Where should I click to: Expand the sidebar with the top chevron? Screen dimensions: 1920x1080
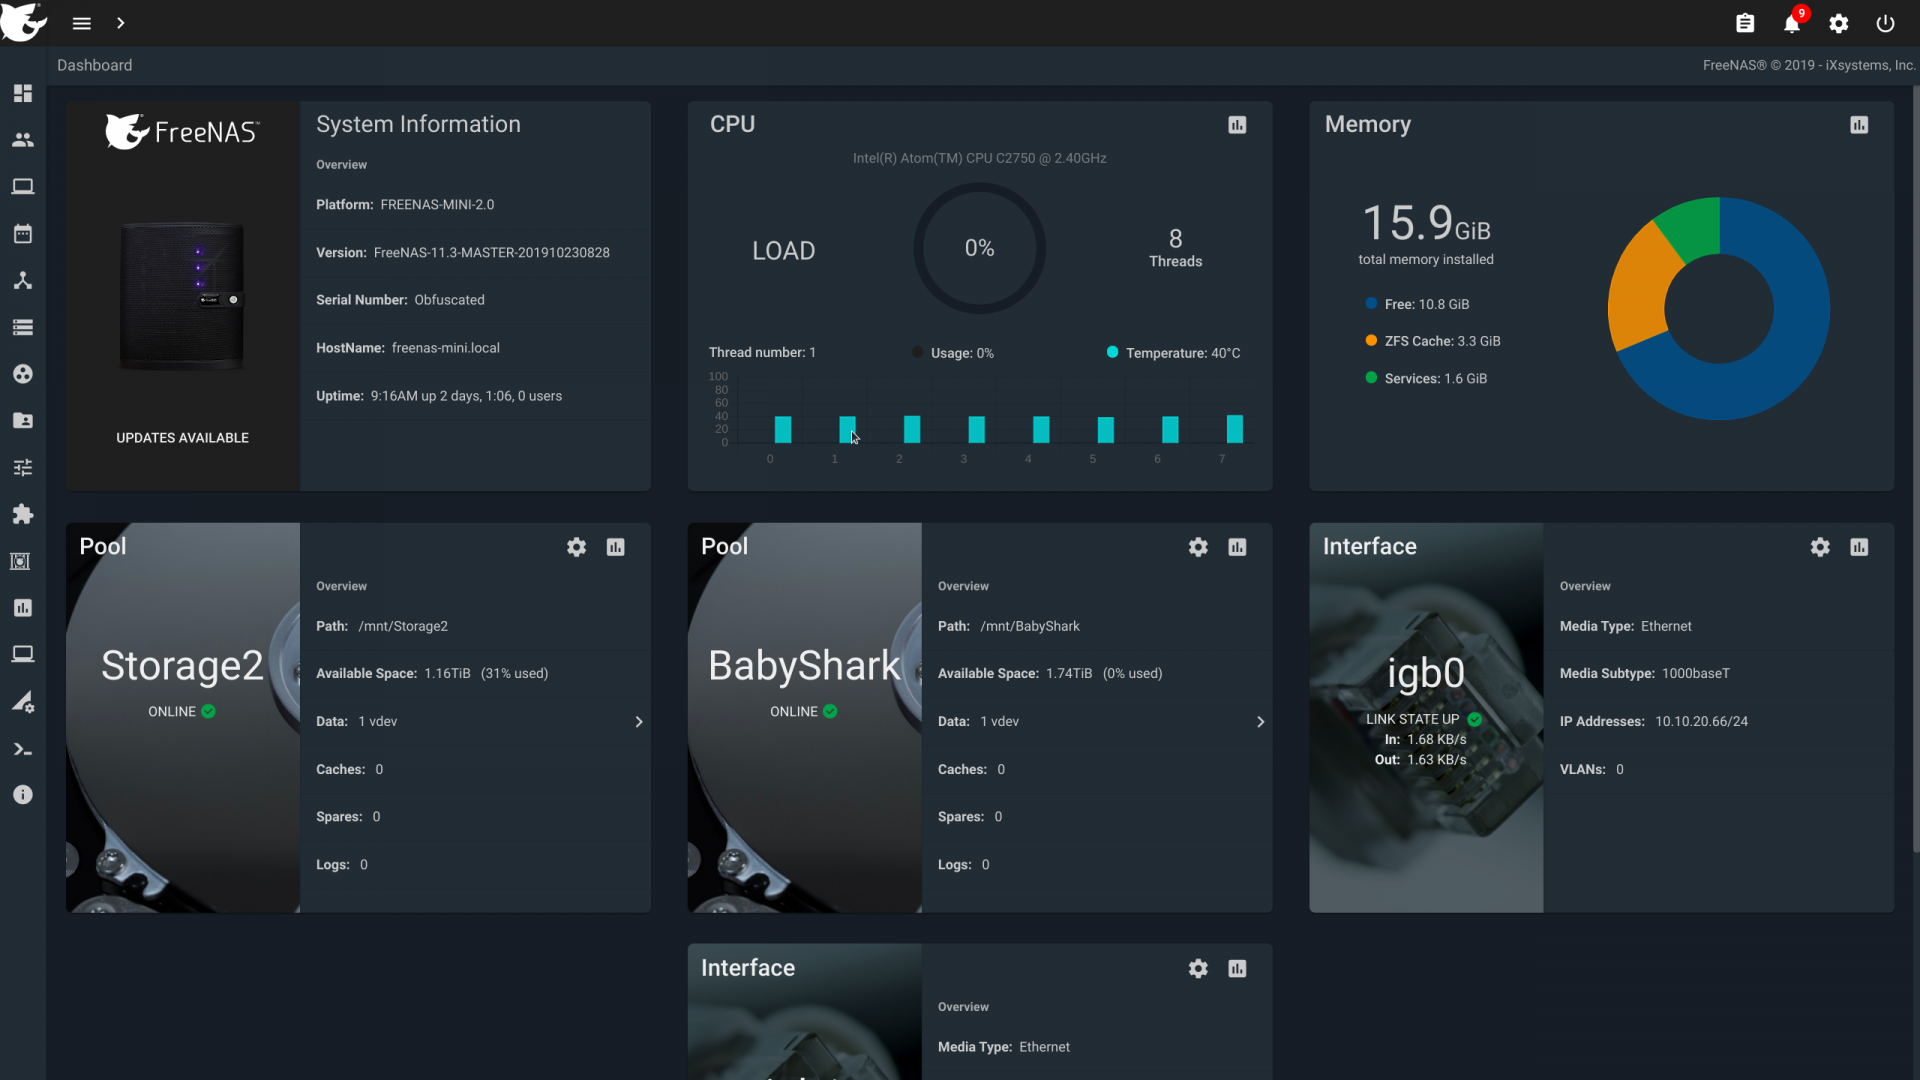tap(120, 23)
